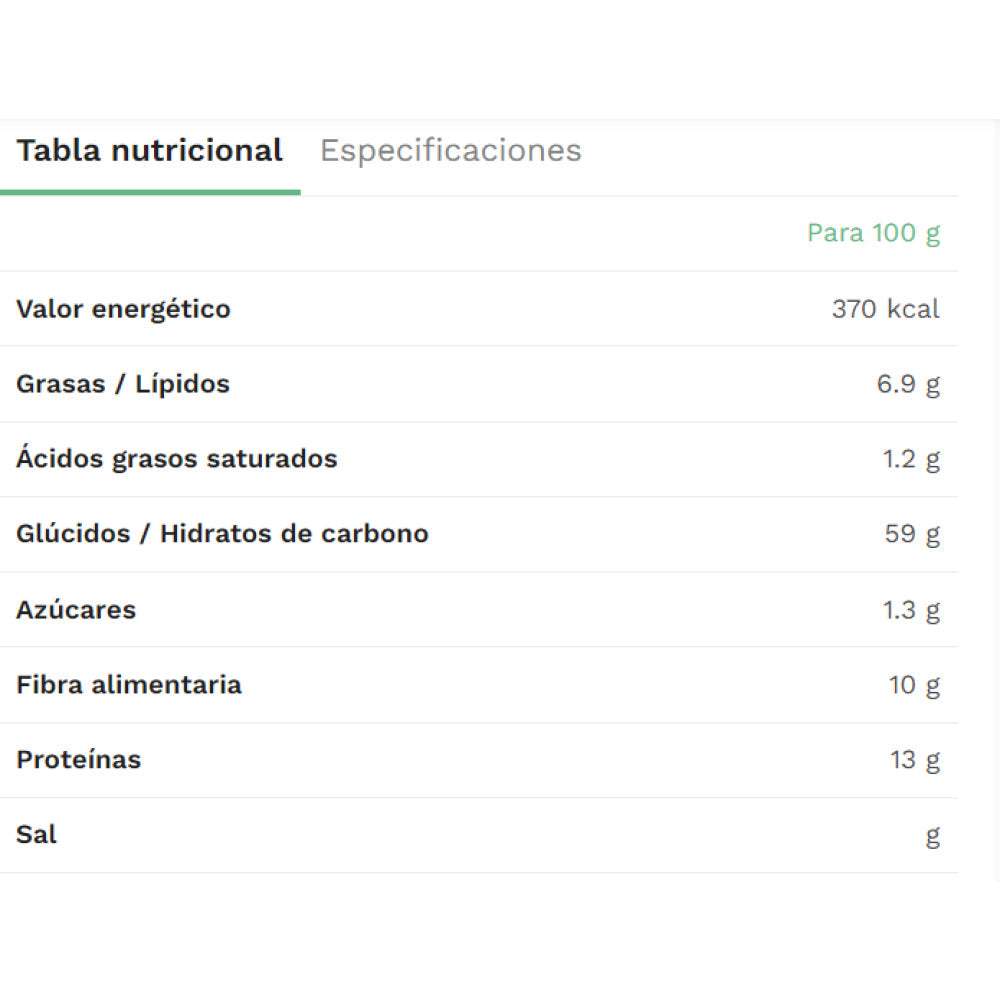Select the 13 g protein value
Screen dimensions: 1000x1000
point(915,760)
